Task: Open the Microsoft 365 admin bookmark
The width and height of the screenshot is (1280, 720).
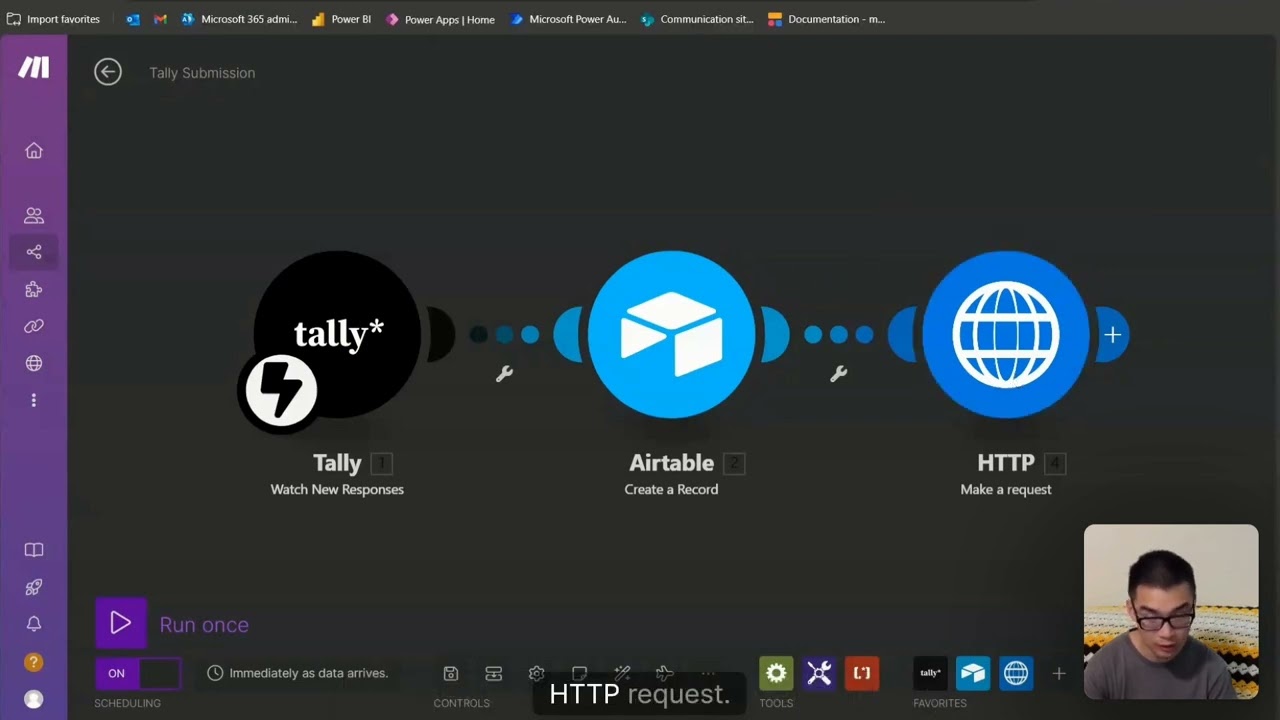Action: (x=240, y=19)
